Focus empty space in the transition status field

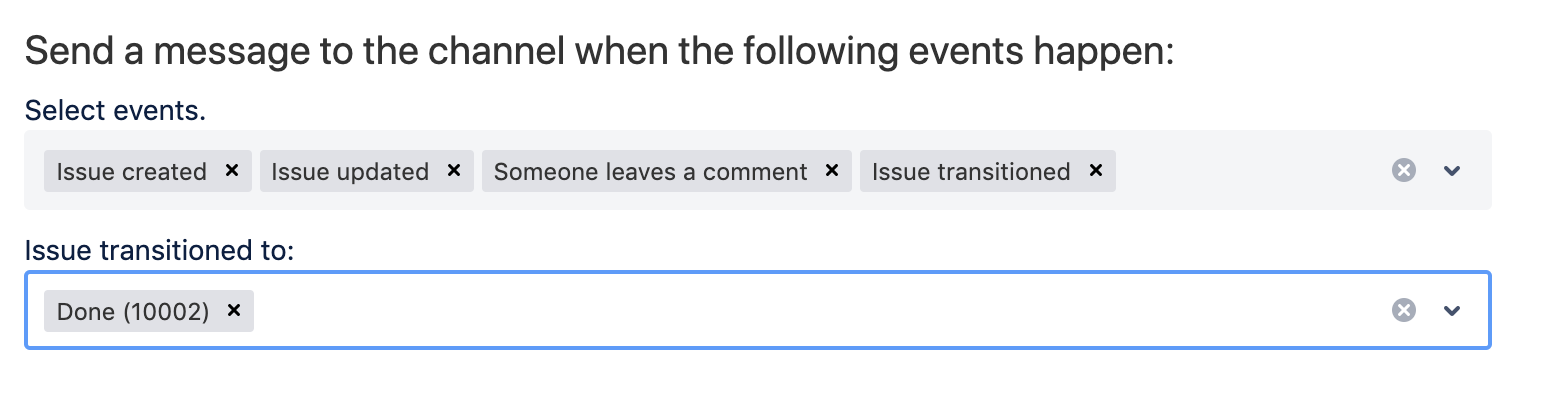(x=800, y=311)
